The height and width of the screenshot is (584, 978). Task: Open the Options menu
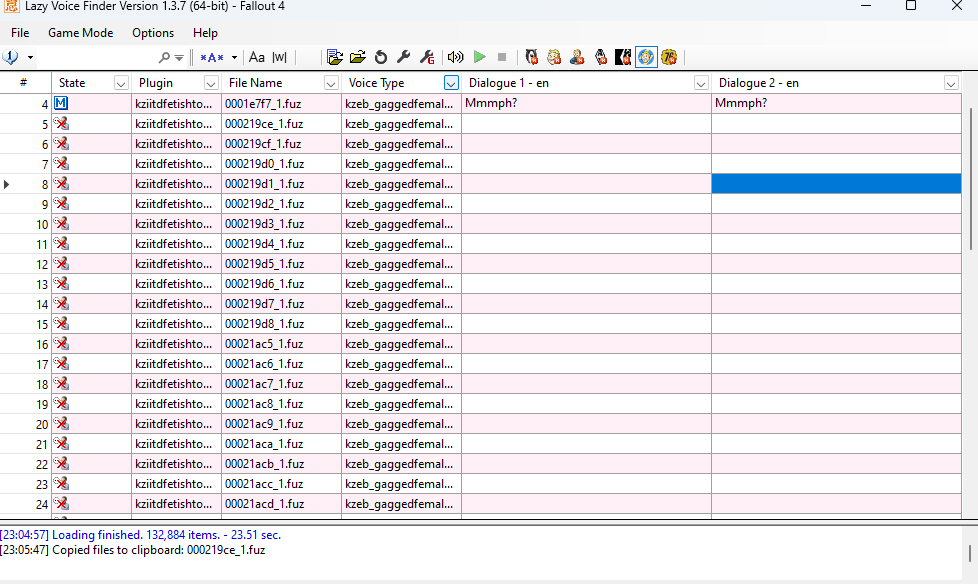153,33
